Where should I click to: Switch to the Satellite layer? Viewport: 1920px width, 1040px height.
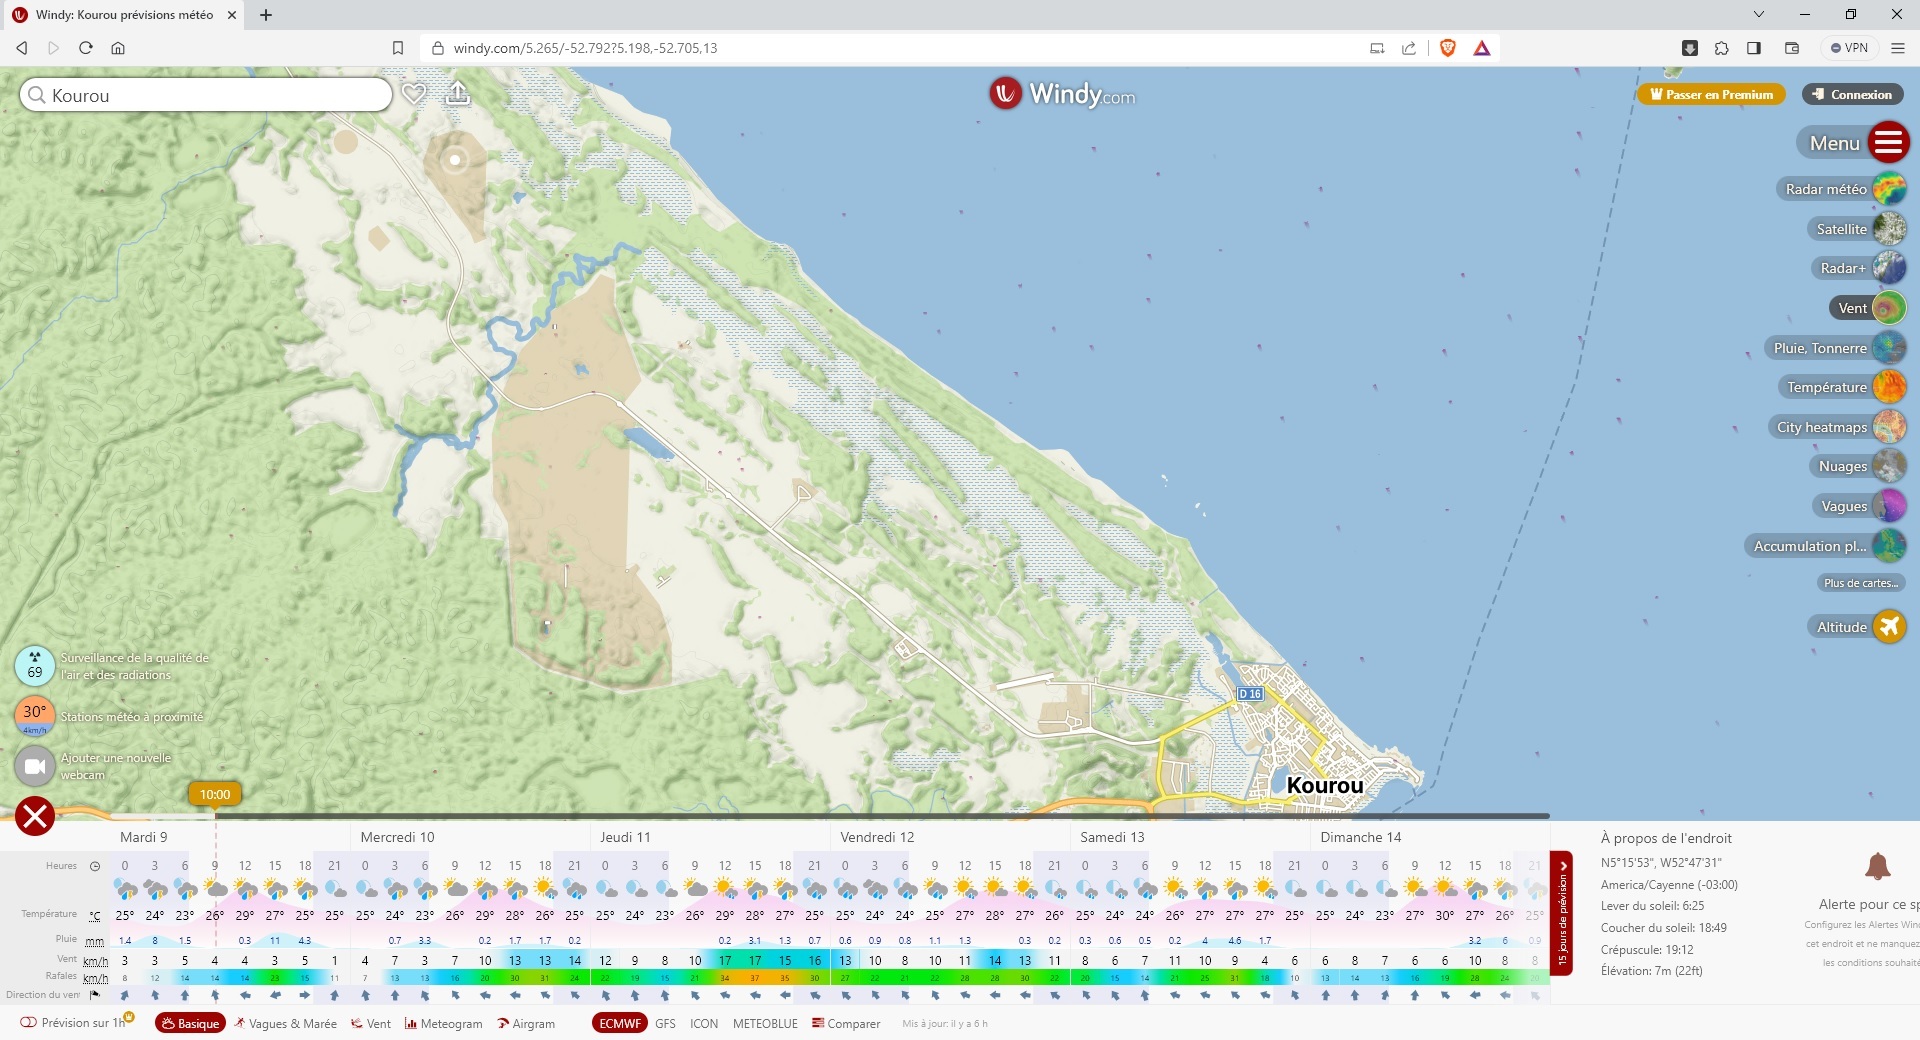coord(1857,229)
